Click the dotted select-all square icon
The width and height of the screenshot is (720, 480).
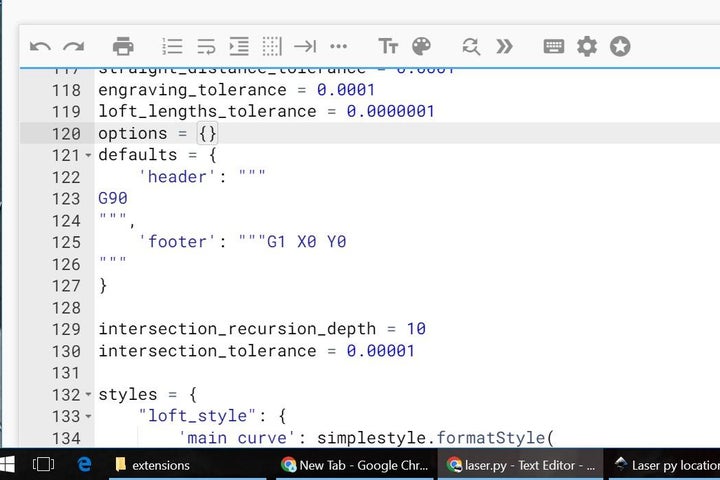pos(272,46)
